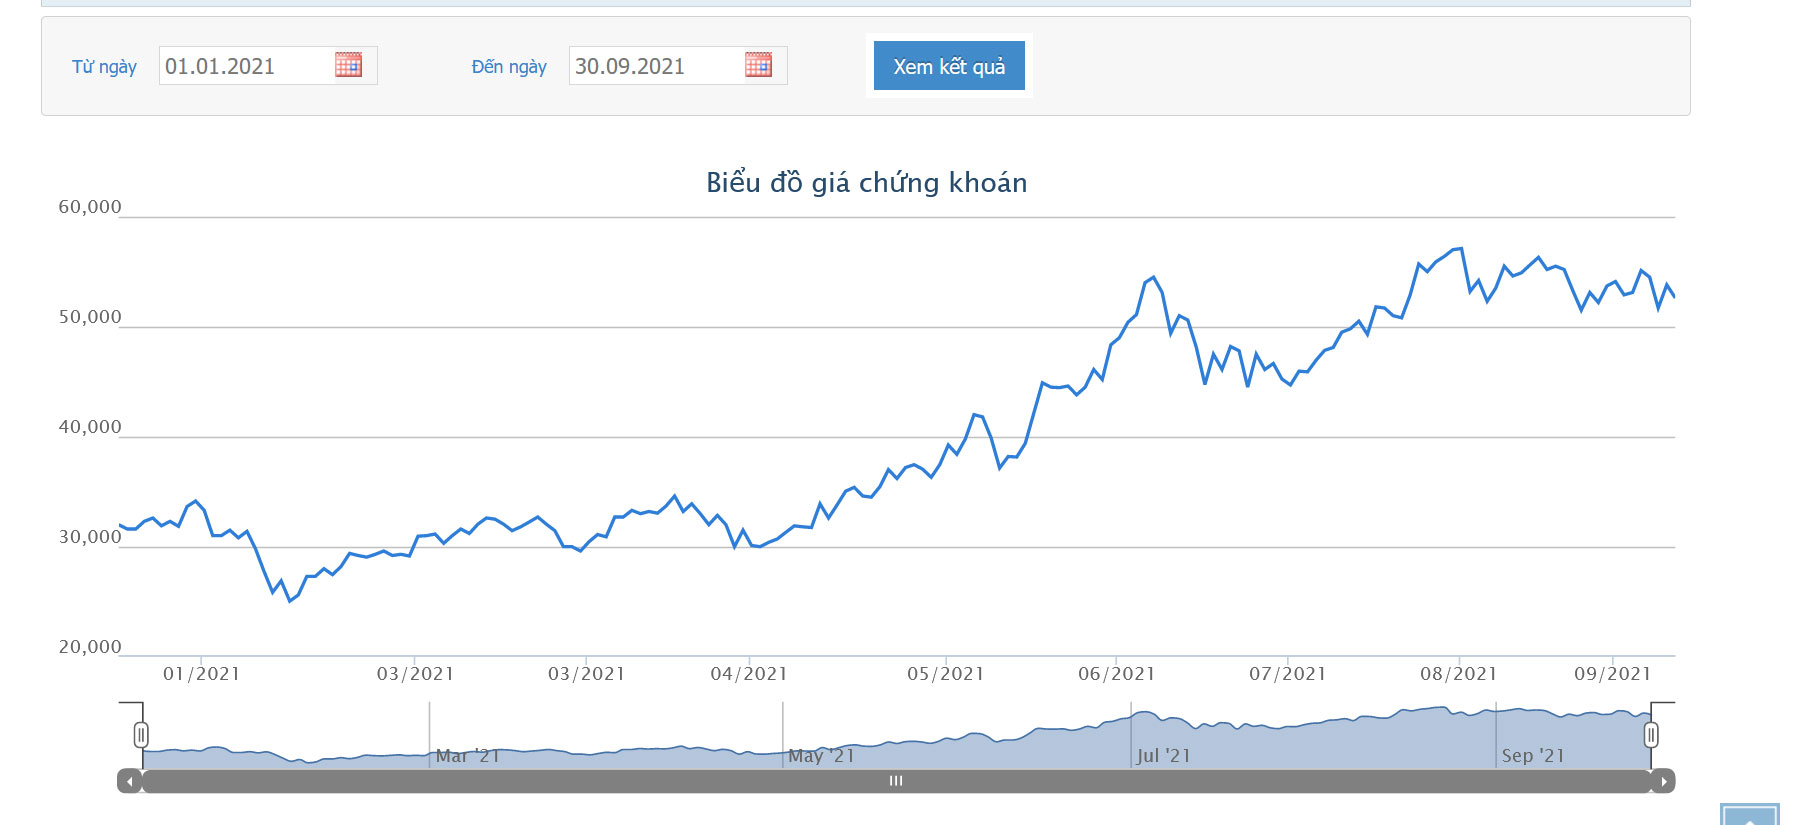Click the 08/2021 x-axis label

click(1459, 674)
